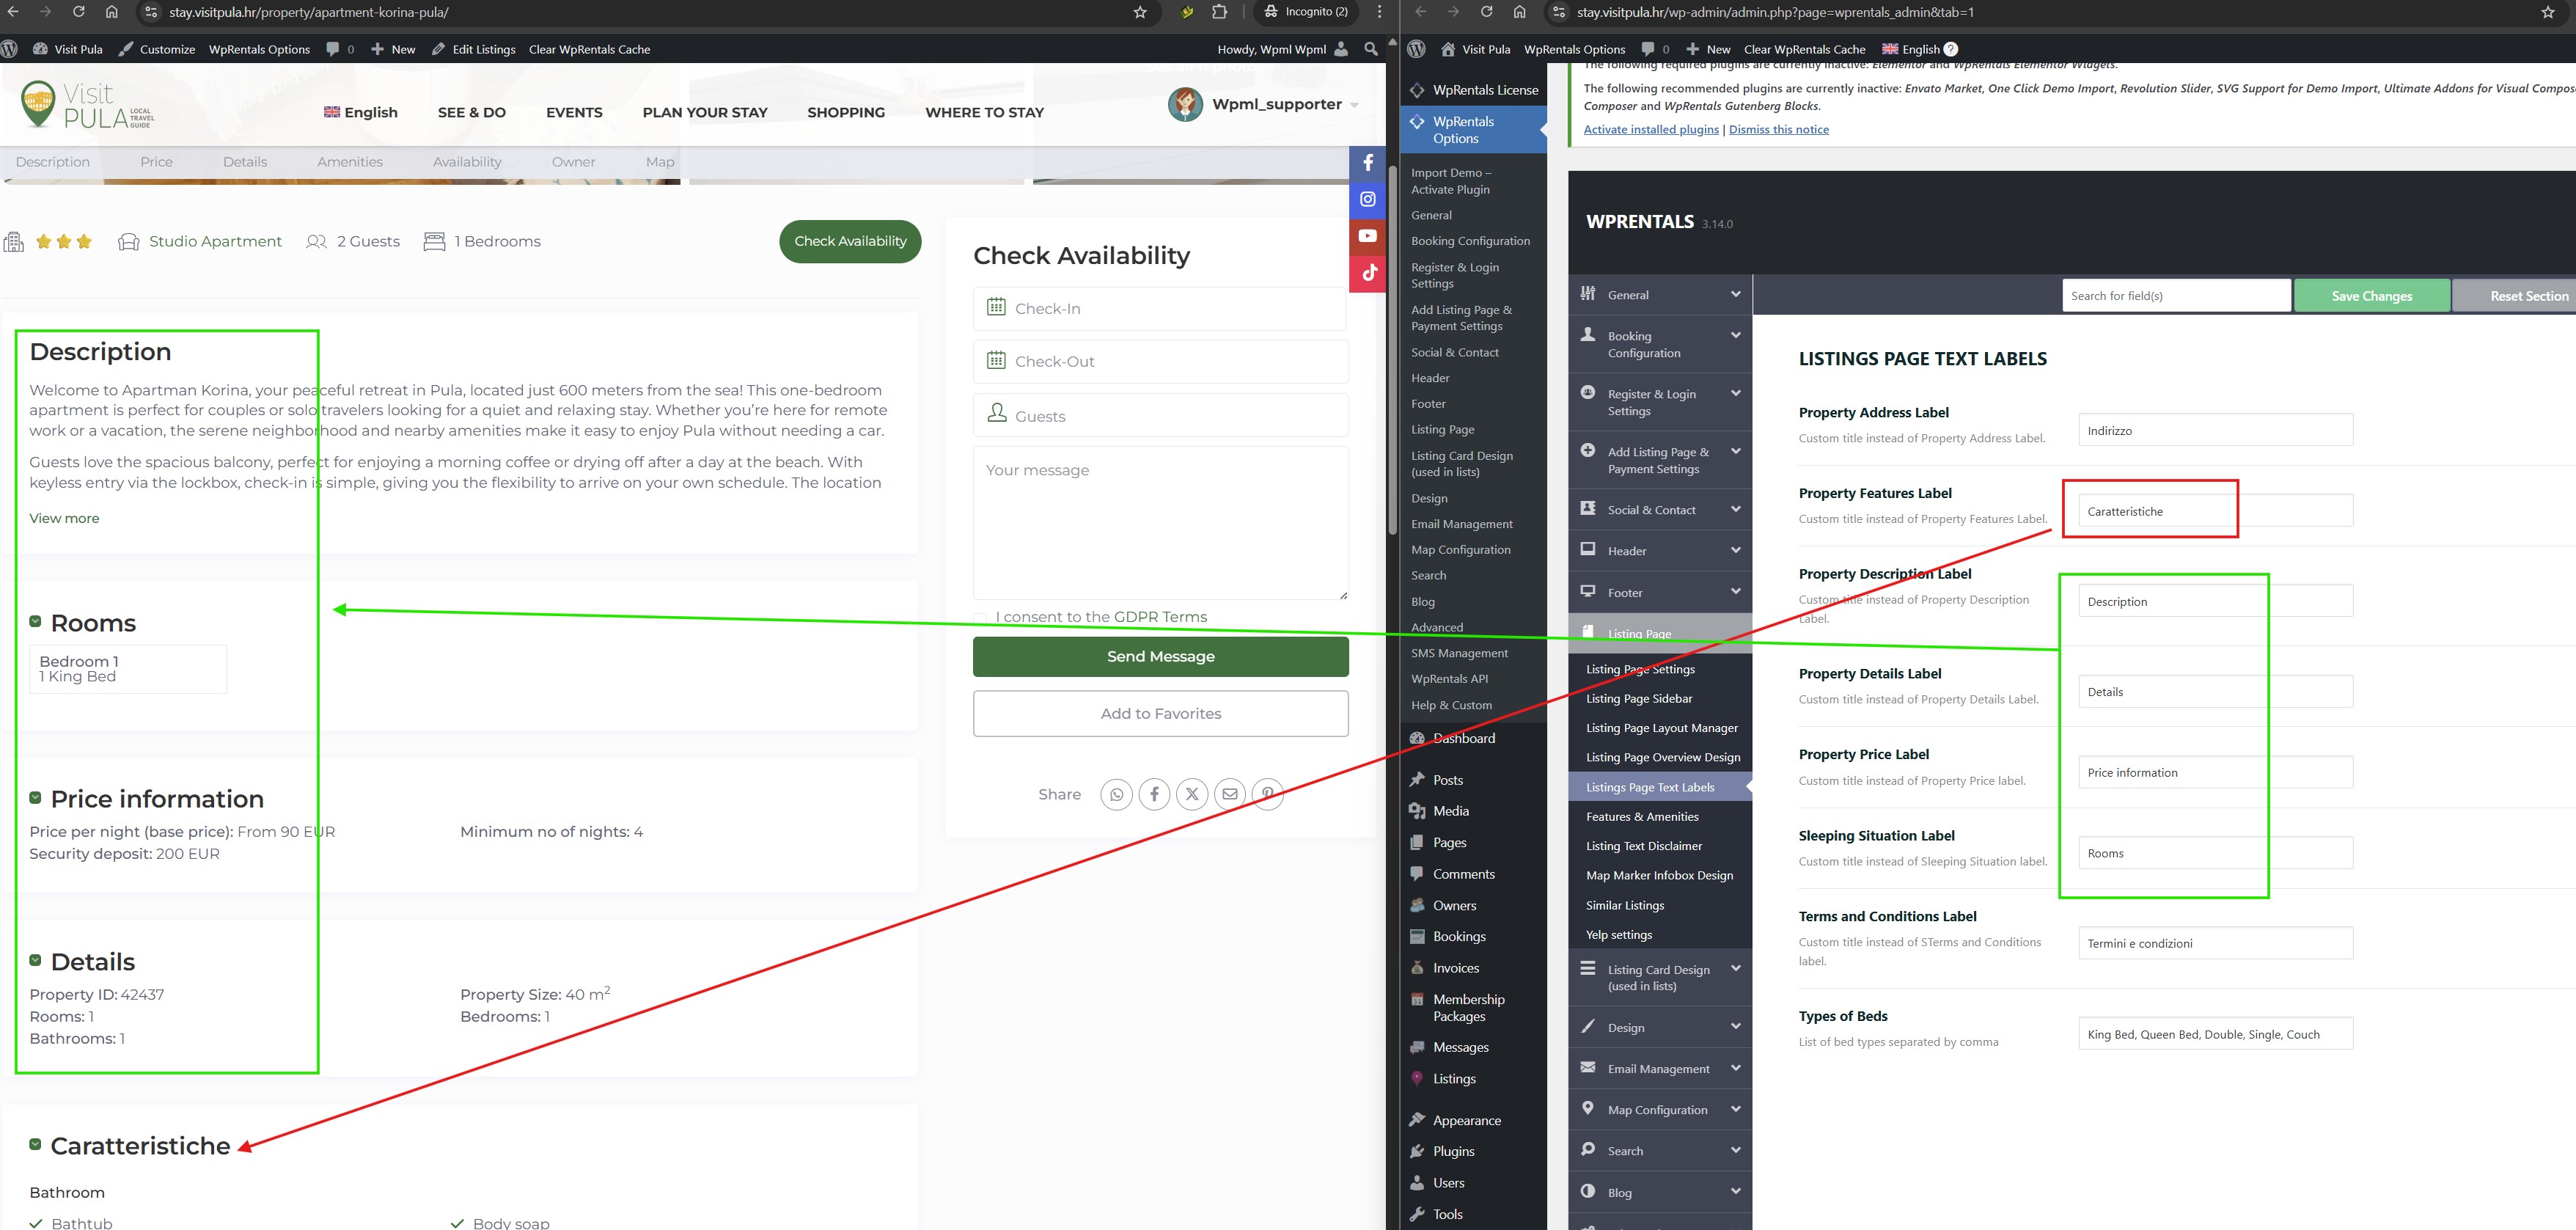Jump to the Amenities listing tab
This screenshot has width=2576, height=1230.
tap(350, 162)
